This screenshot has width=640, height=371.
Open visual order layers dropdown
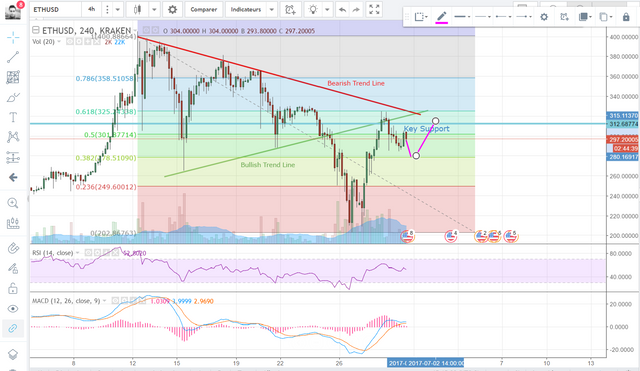pos(585,17)
